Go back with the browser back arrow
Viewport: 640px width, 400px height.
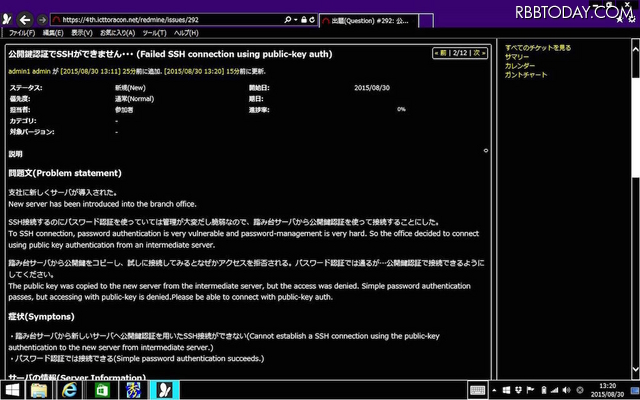[x=25, y=19]
